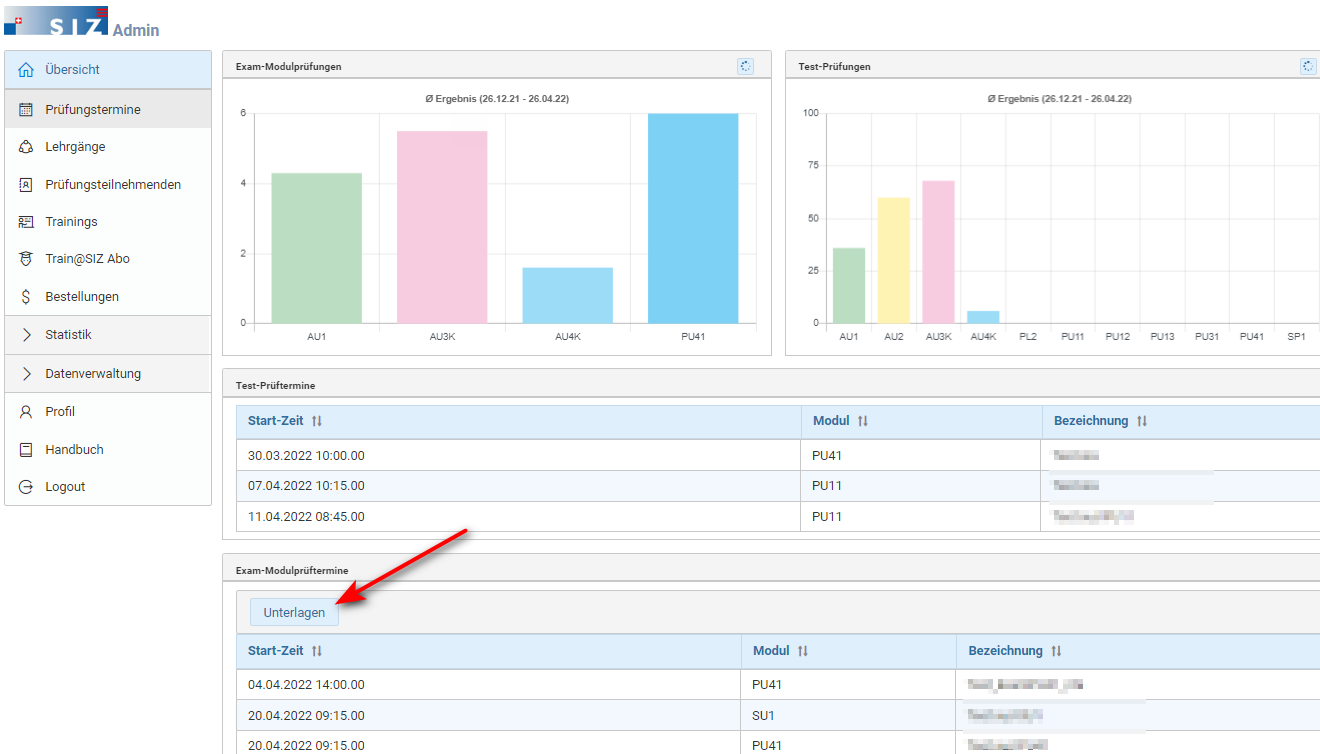The height and width of the screenshot is (754, 1320).
Task: Open Bestellungen menu entry
Action: click(108, 297)
